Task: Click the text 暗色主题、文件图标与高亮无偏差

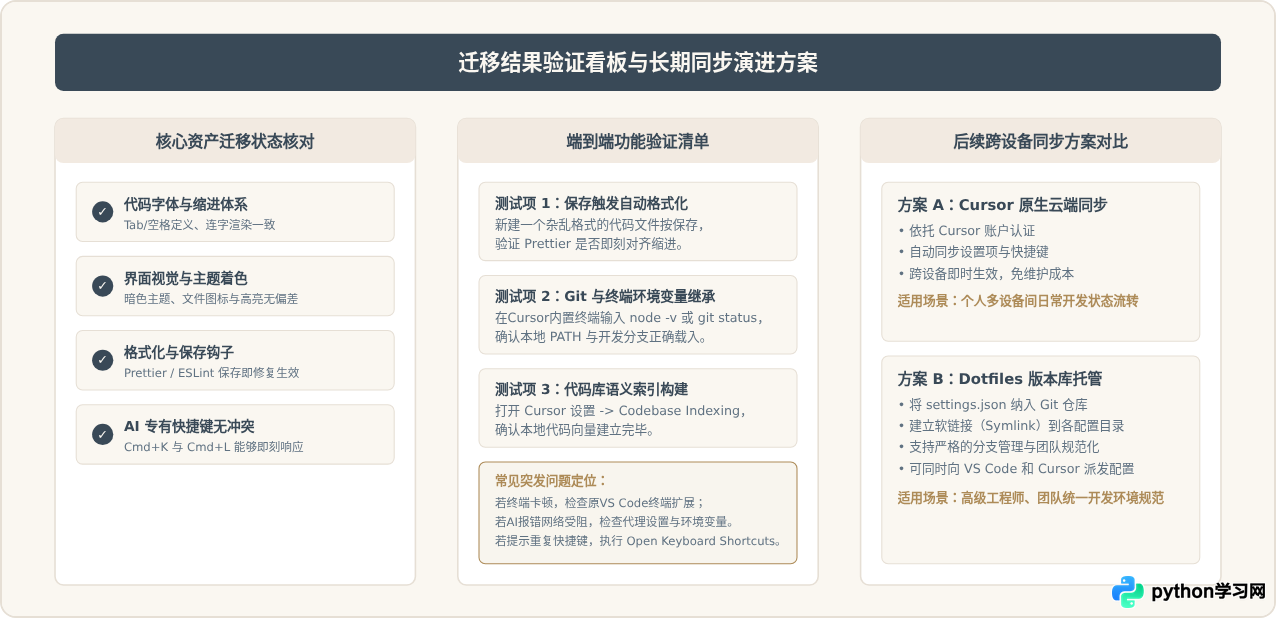Action: (211, 299)
